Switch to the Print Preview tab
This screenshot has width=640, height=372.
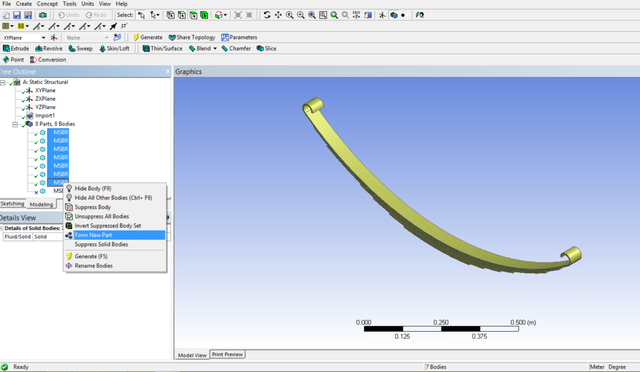coord(227,354)
